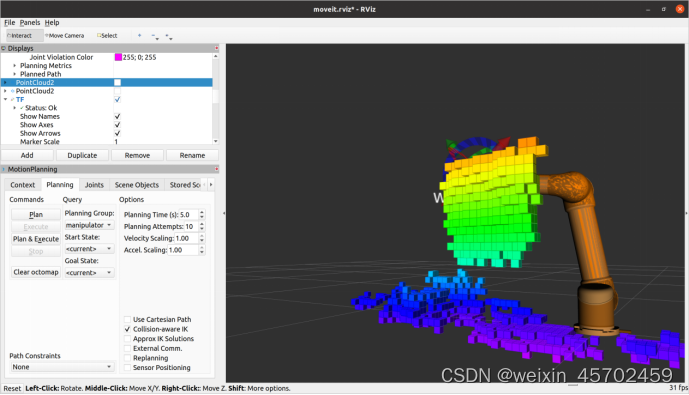Switch to the Scene Objects tab
689x395 pixels.
[137, 185]
